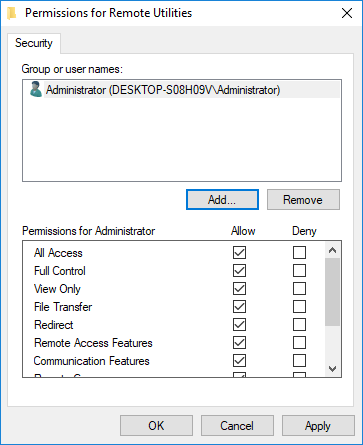Viewport: 363px width, 445px height.
Task: Check Deny for Remote Access Features
Action: tap(299, 343)
